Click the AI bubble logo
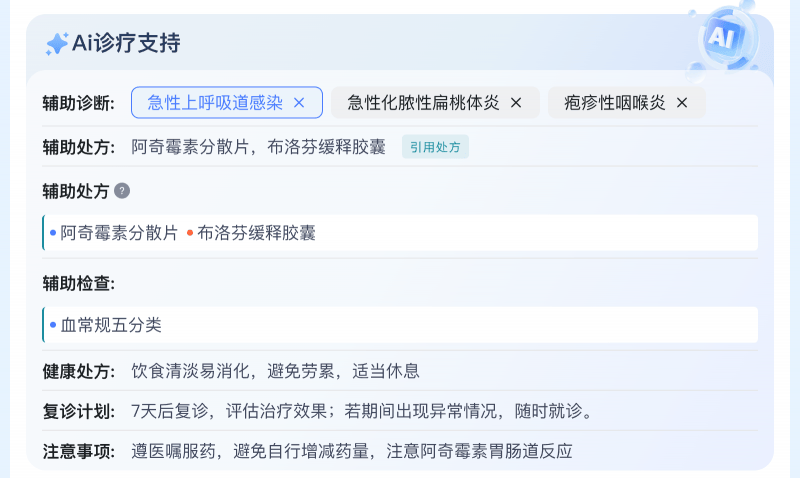 pyautogui.click(x=719, y=37)
